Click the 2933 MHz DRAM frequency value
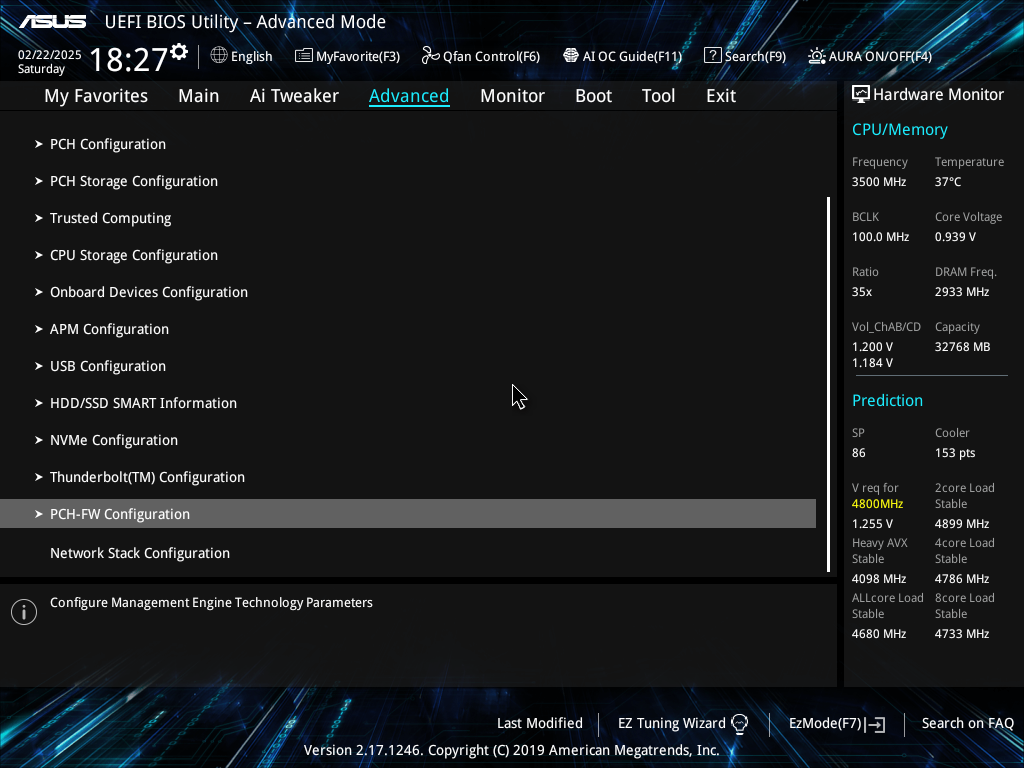The width and height of the screenshot is (1024, 768). [x=961, y=292]
